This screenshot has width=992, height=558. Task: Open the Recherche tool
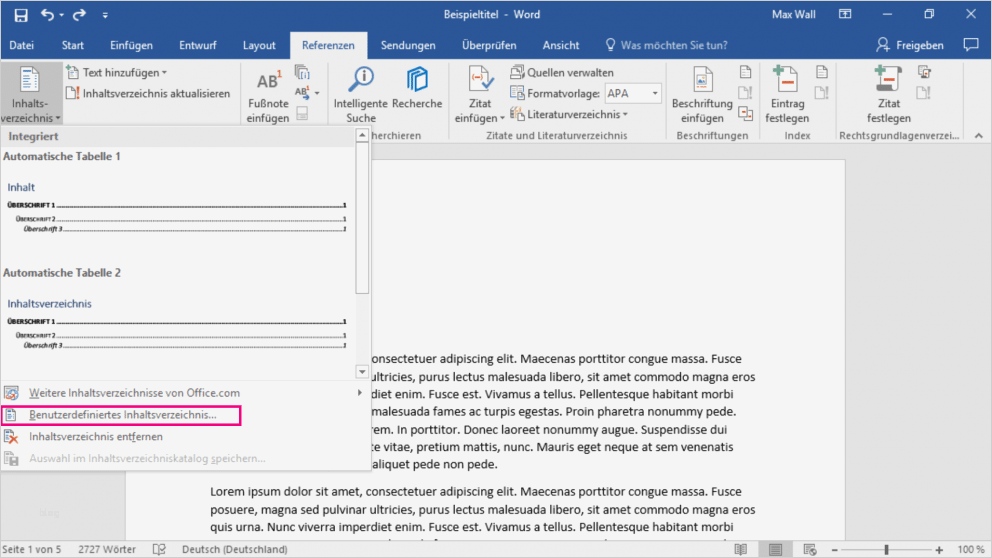417,89
